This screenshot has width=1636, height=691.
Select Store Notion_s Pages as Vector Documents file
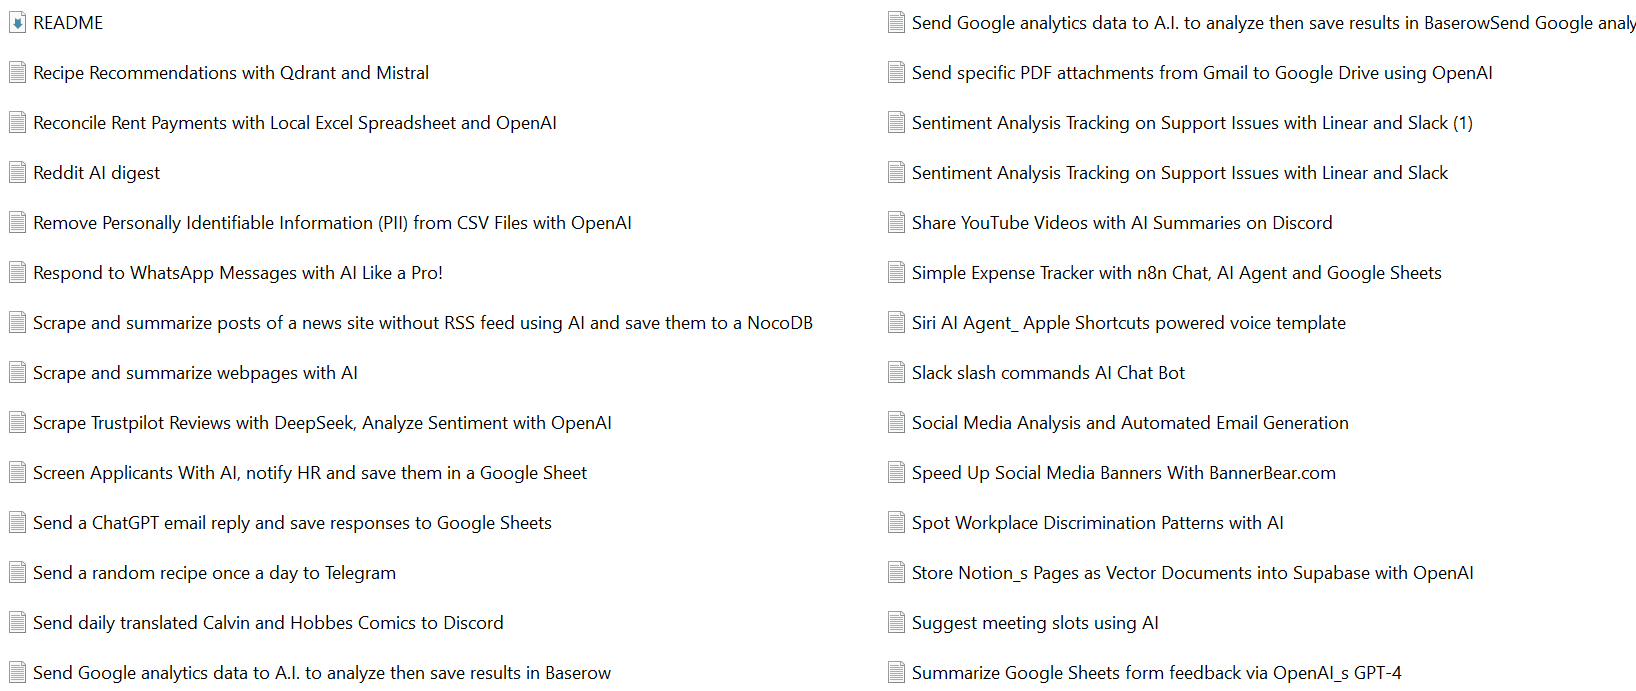(x=1192, y=573)
